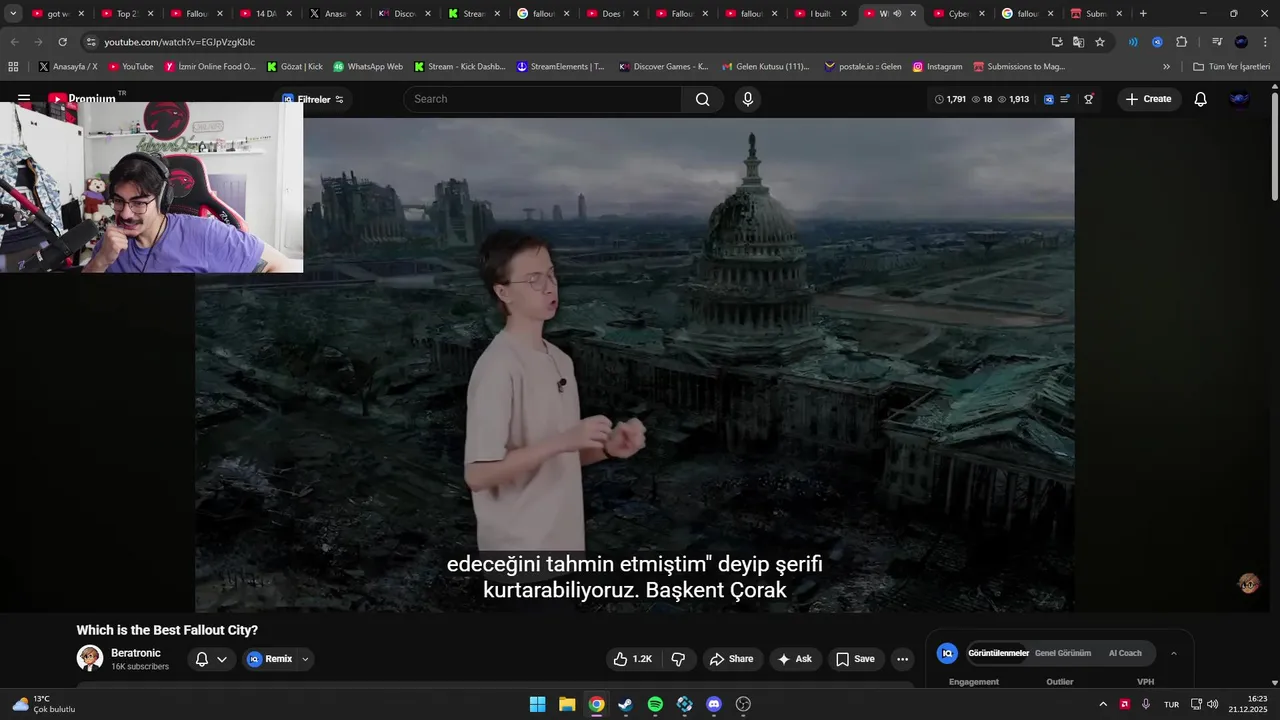The height and width of the screenshot is (720, 1280).
Task: Open Filtreler filter options
Action: point(313,99)
